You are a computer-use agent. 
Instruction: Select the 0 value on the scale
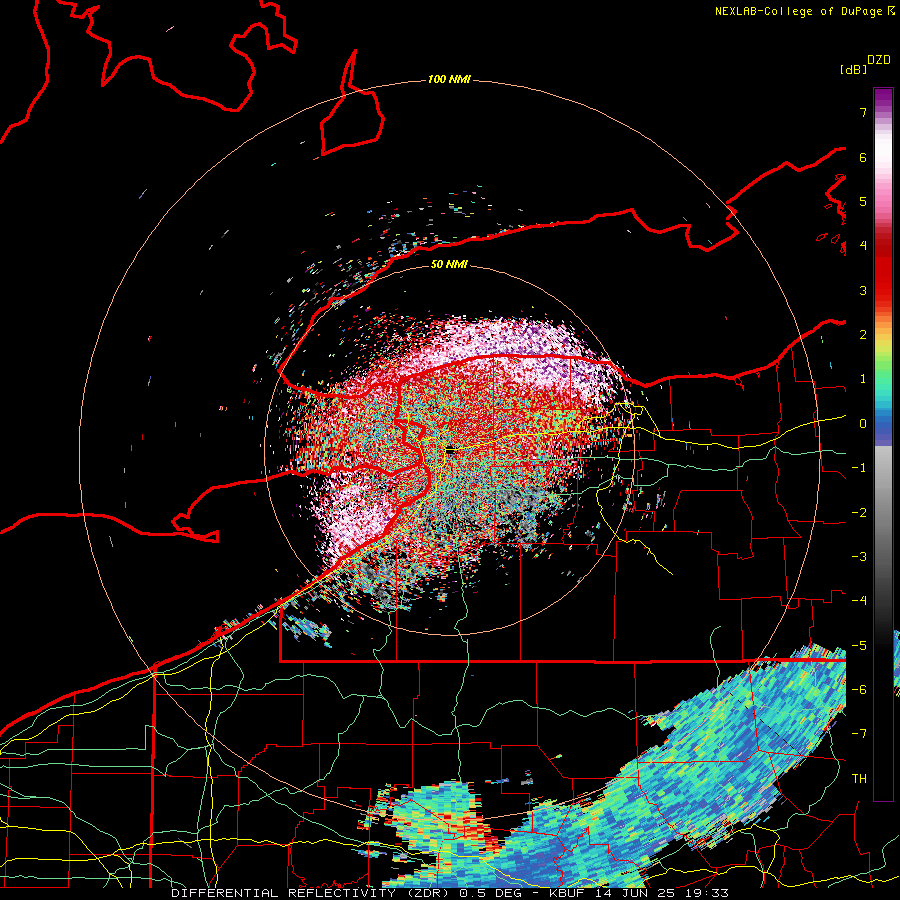click(x=863, y=424)
